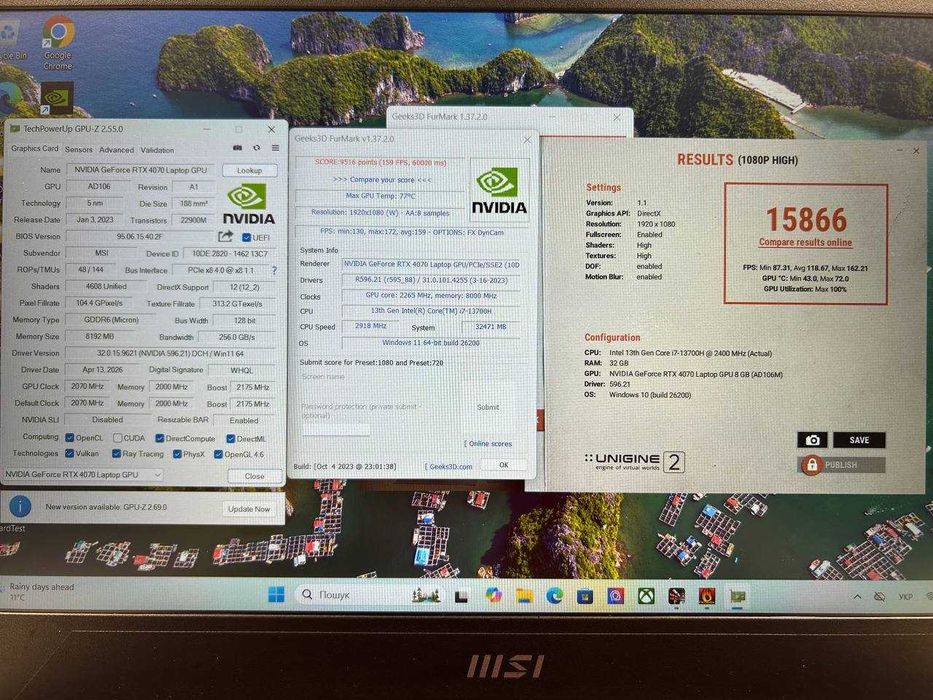Screen dimensions: 933x700
Task: Click OK in the FurMark dialog
Action: [503, 465]
